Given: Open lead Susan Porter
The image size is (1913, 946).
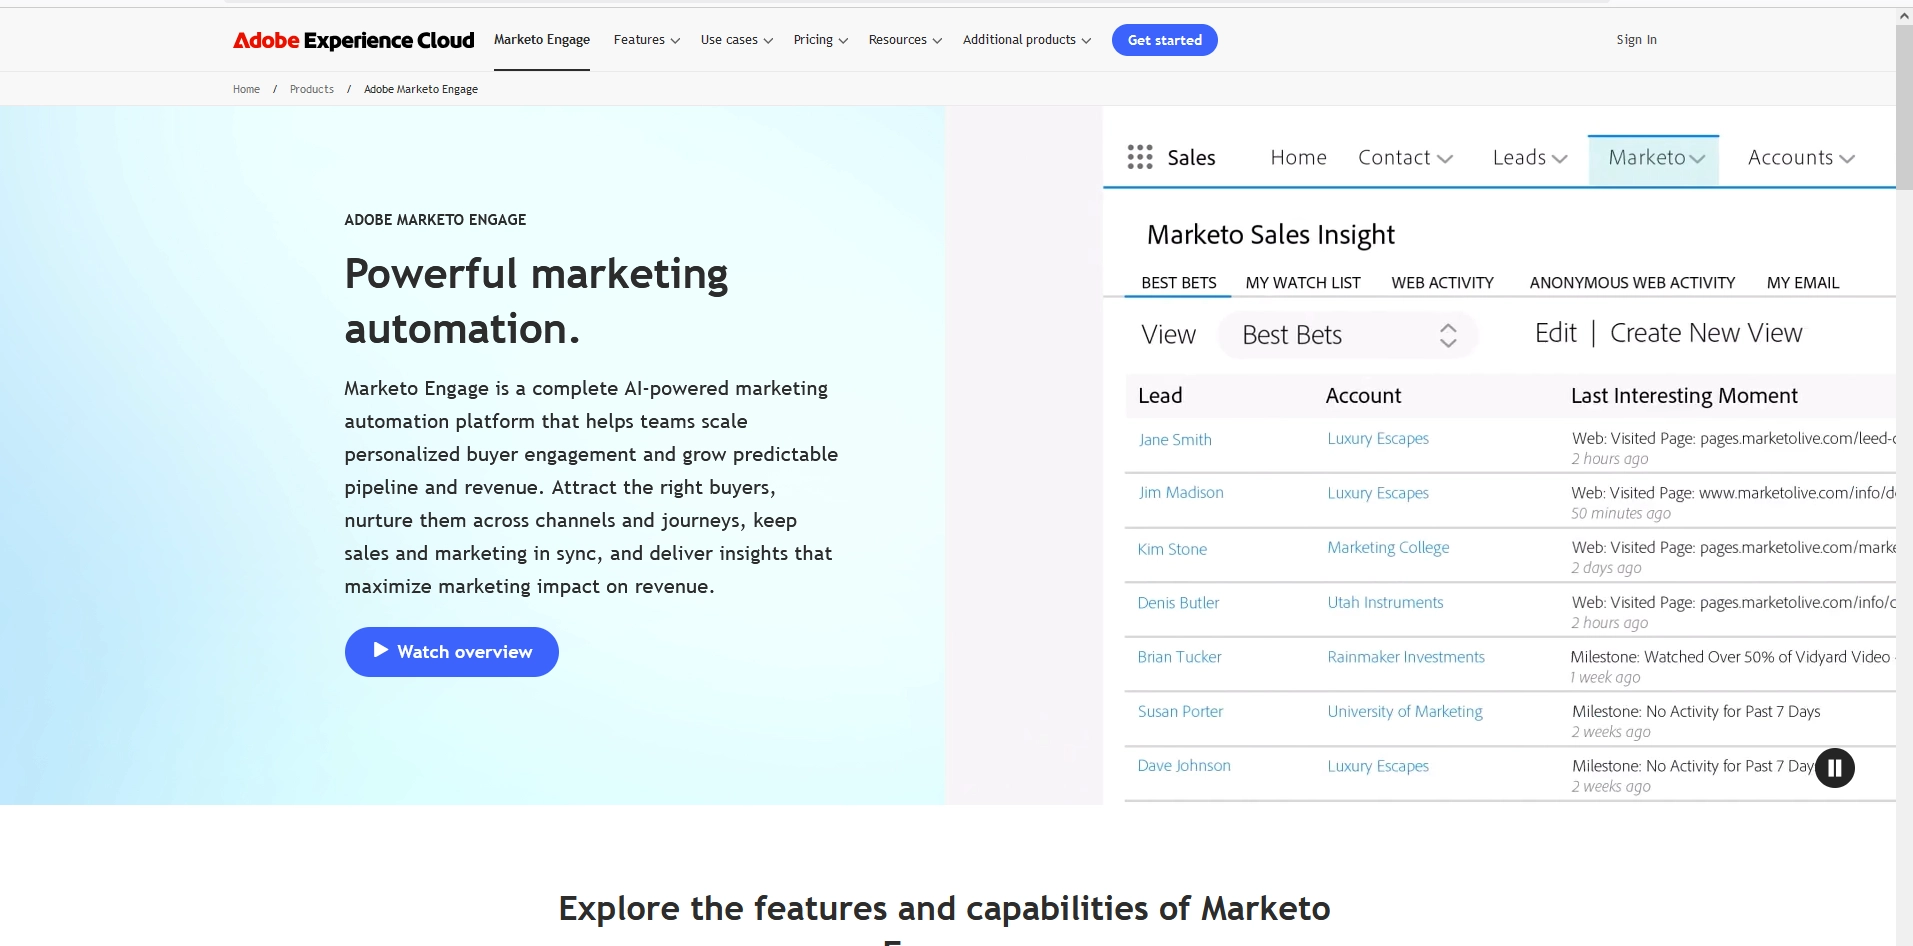Looking at the screenshot, I should [1180, 712].
